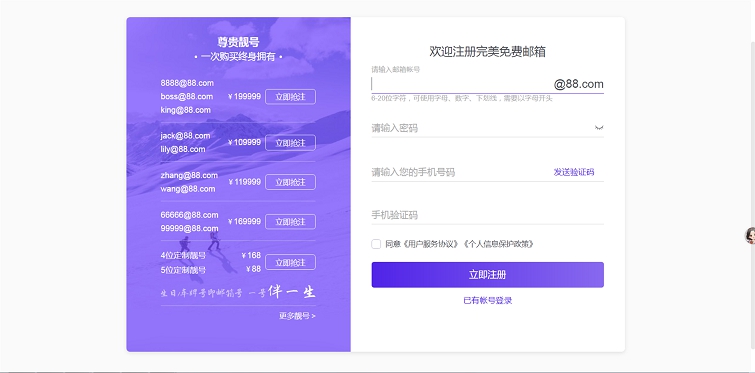Click the 4位定制靓号 text
Screen dimensions: 755x373
183,256
